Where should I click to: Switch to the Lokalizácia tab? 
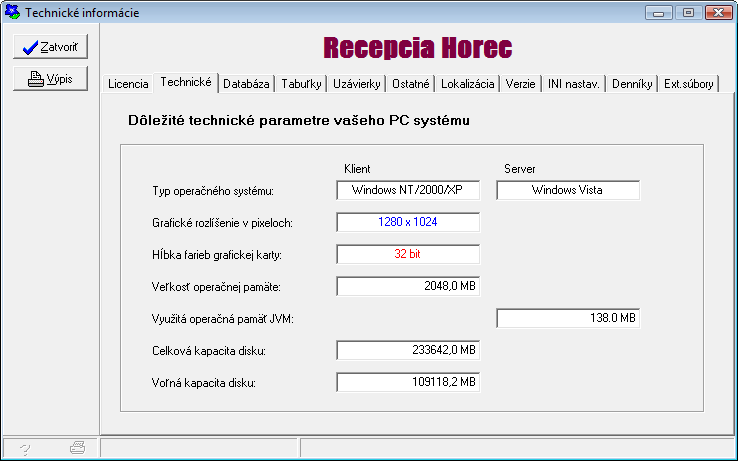click(468, 85)
